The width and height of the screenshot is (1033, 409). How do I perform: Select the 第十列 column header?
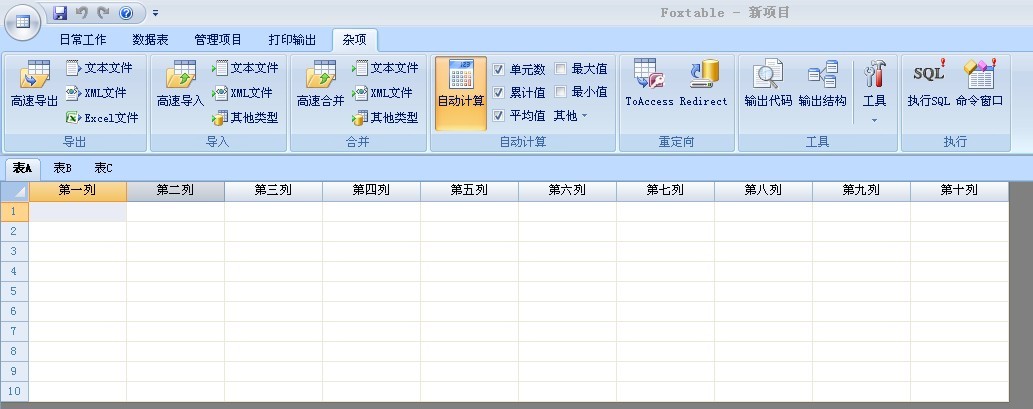[959, 191]
